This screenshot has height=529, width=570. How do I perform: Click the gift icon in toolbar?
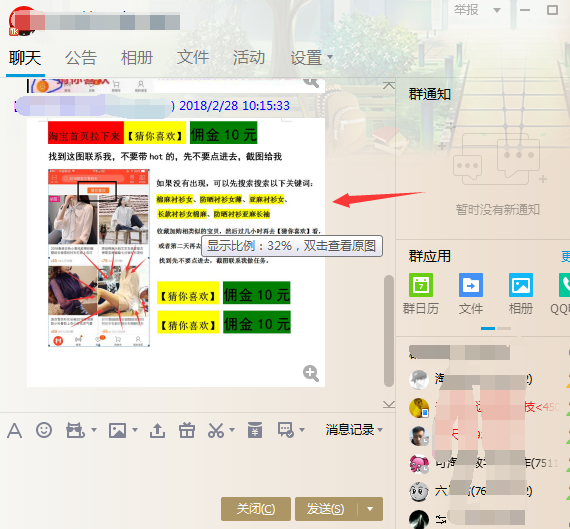(x=187, y=430)
